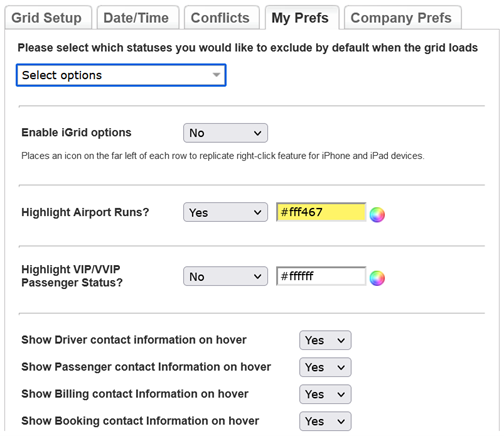Open Highlight VIP/VVIP Passenger Status dropdown
504x436 pixels.
[x=225, y=276]
